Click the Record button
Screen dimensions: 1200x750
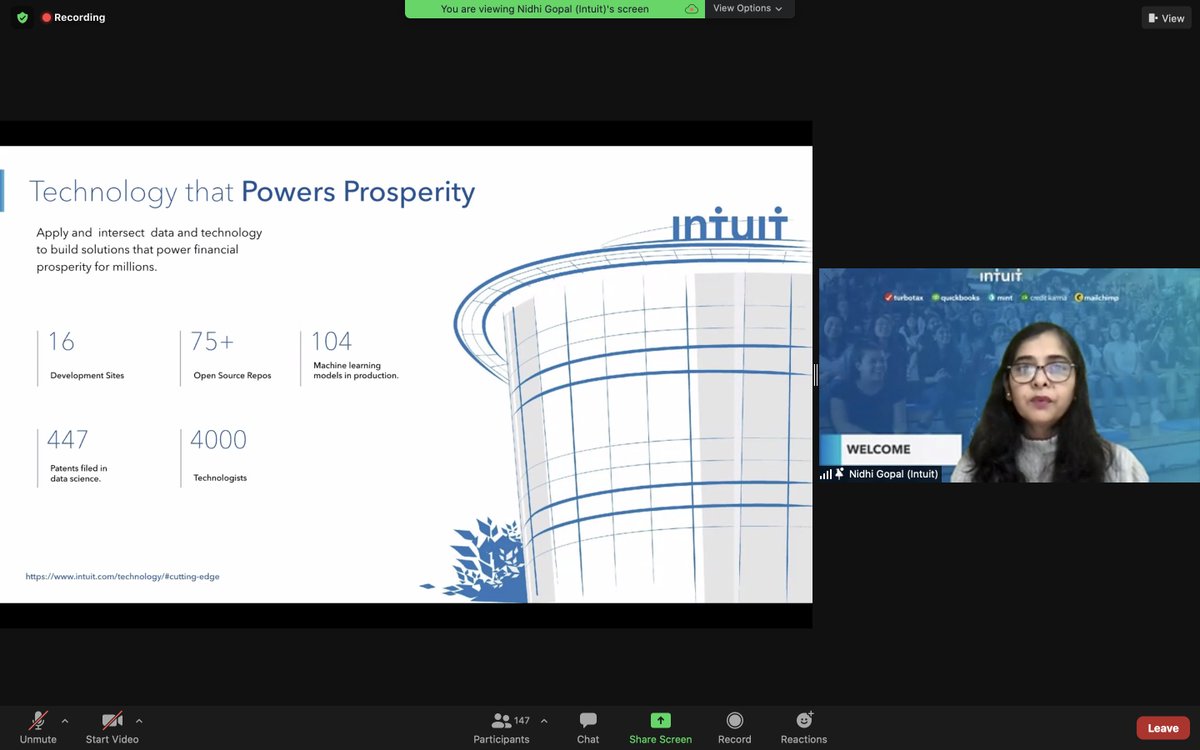(734, 727)
